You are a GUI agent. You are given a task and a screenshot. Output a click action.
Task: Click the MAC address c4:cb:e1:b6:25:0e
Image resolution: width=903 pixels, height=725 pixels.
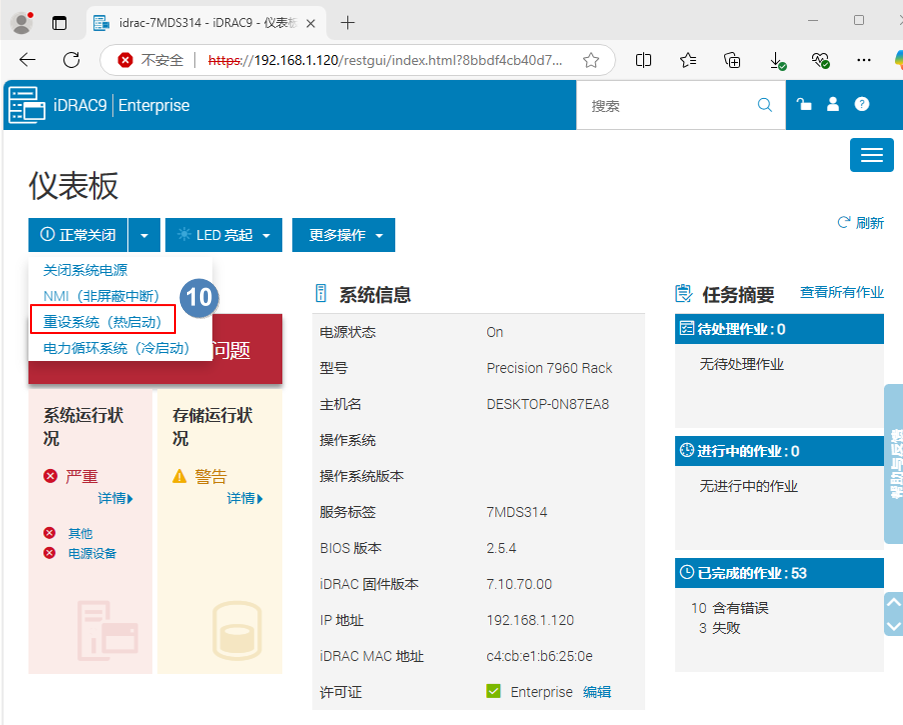[x=539, y=656]
